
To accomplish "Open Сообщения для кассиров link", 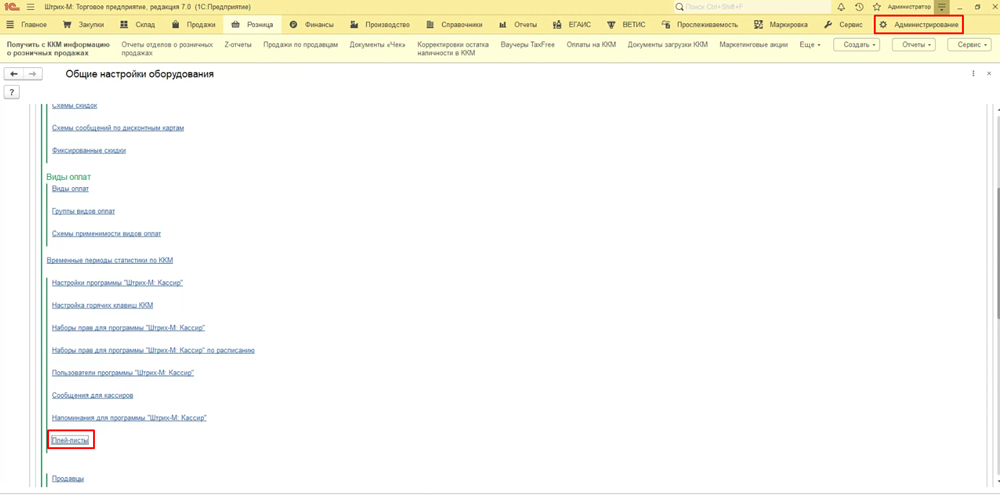I will tap(92, 395).
